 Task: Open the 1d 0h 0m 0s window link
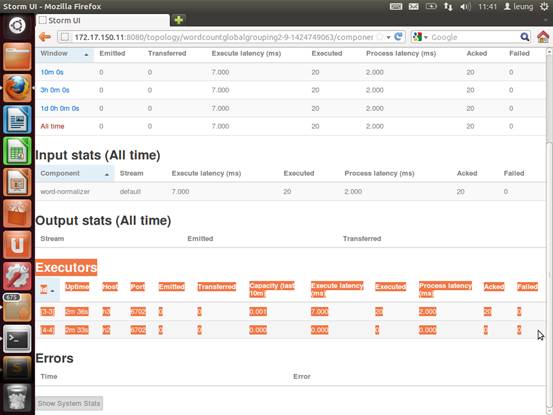click(x=60, y=108)
